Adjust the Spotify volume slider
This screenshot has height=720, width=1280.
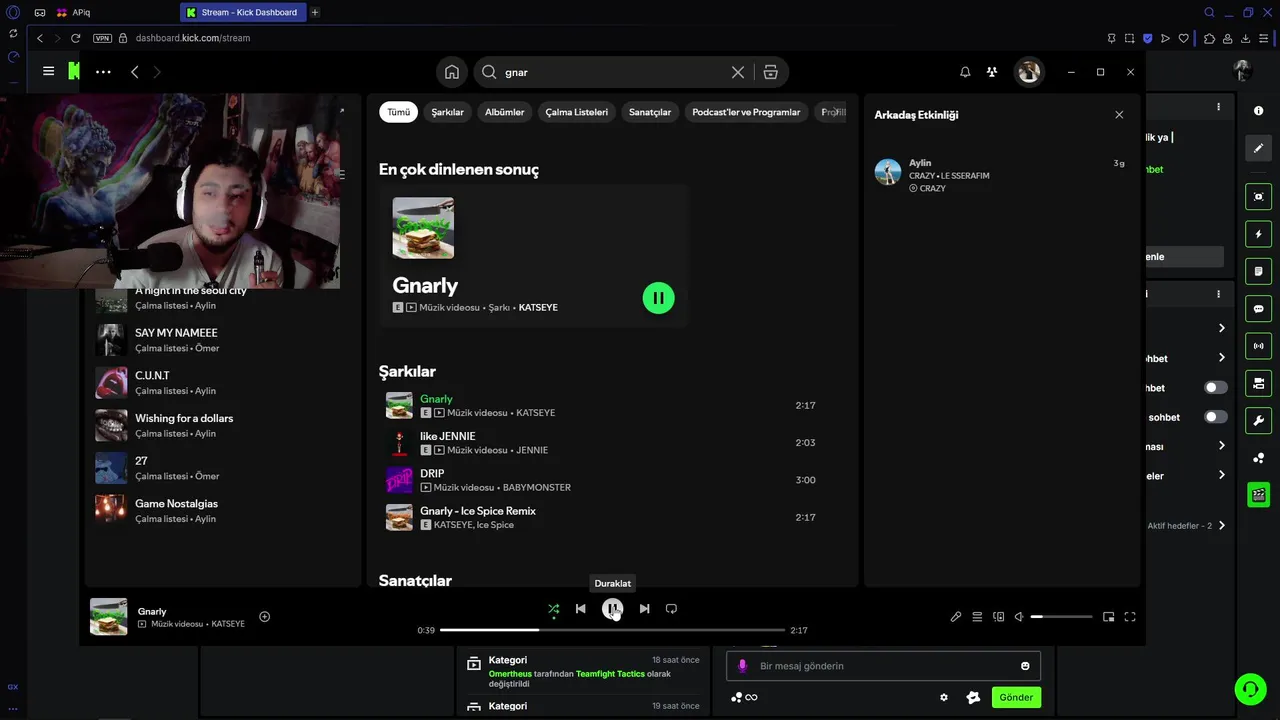[x=1062, y=617]
